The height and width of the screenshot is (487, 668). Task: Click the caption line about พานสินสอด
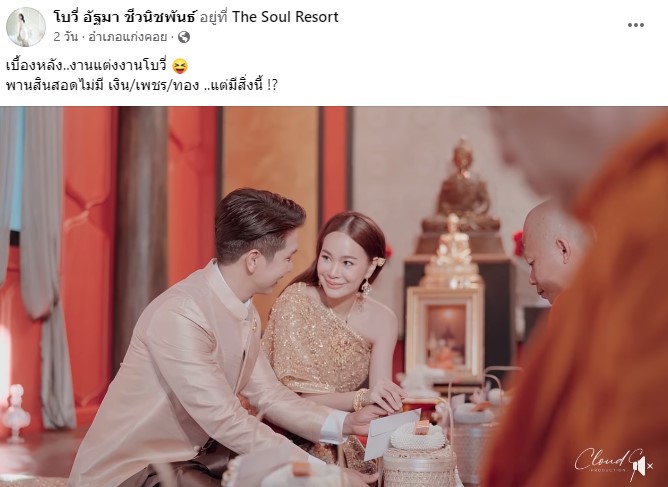coord(142,85)
